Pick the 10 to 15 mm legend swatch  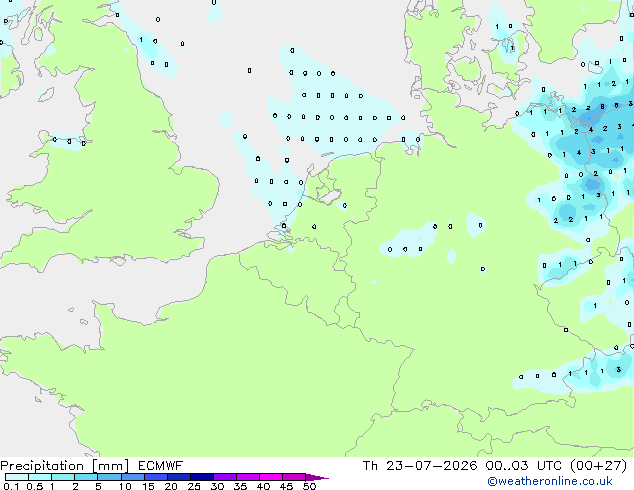click(133, 477)
